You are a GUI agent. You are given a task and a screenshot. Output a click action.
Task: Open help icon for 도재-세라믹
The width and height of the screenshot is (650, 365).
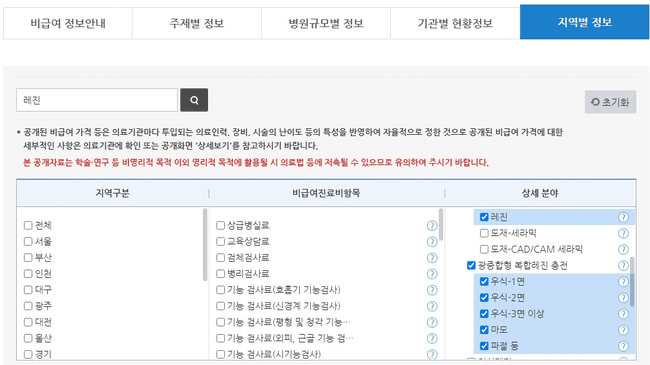(623, 234)
